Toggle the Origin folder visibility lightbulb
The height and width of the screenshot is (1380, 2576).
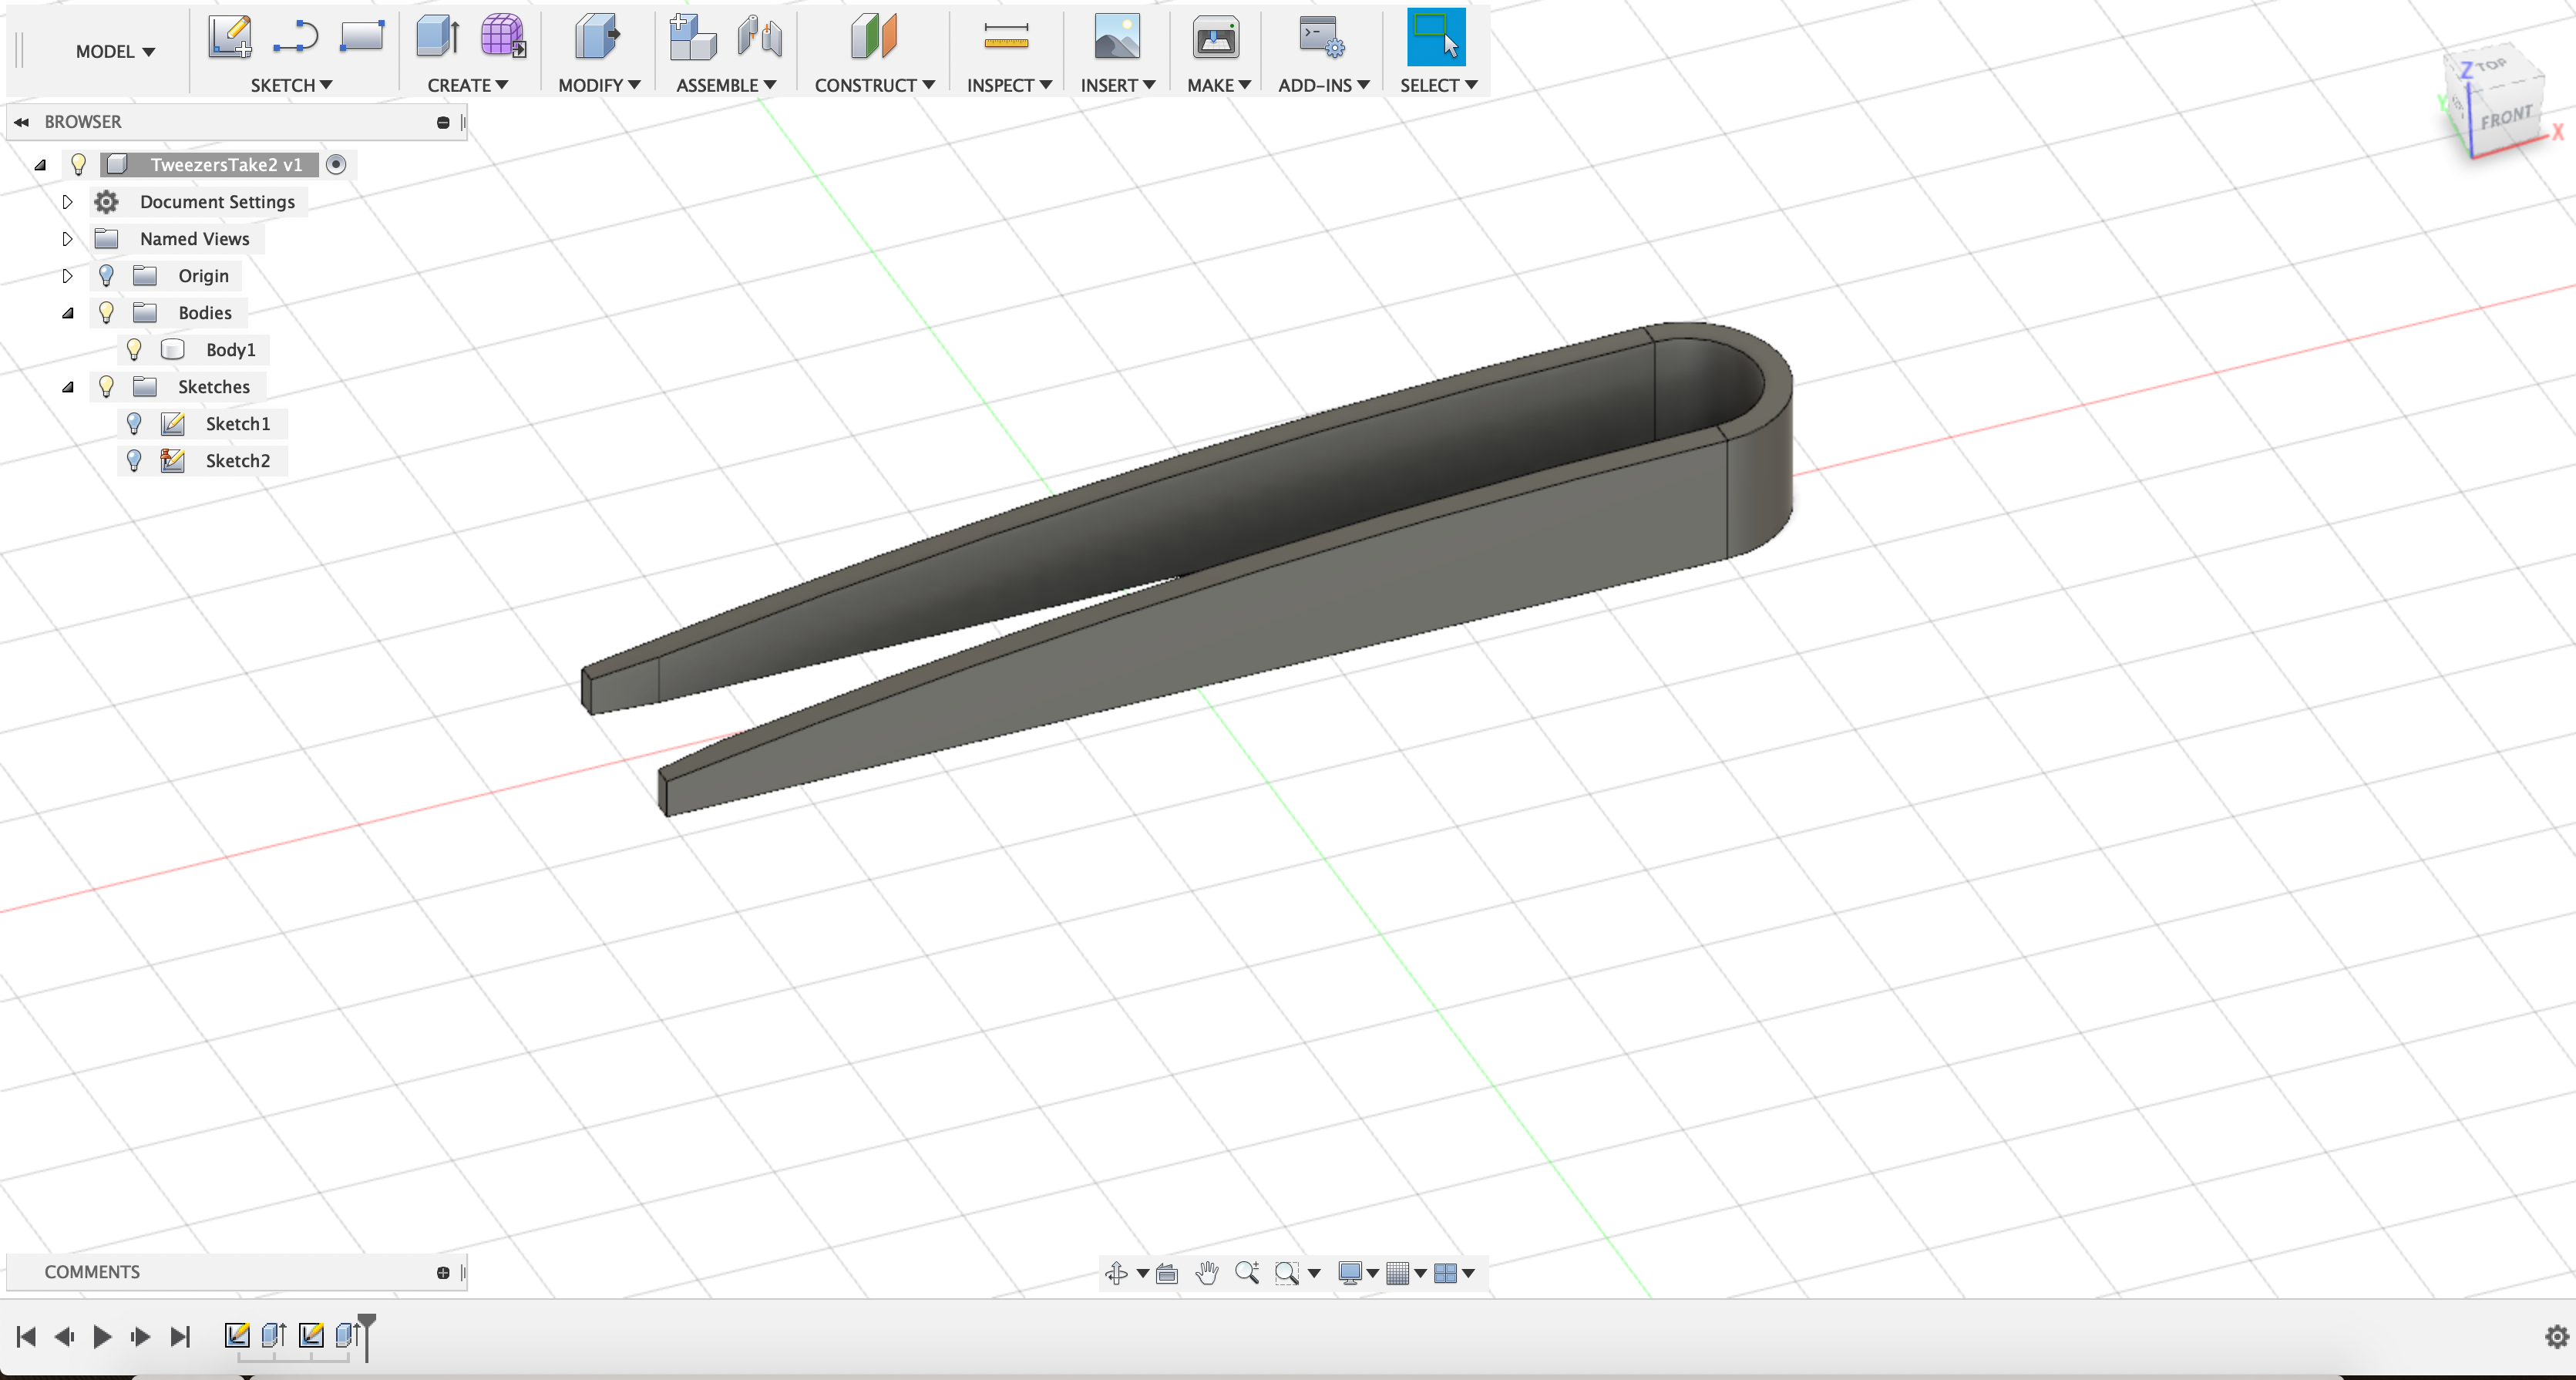[x=106, y=276]
